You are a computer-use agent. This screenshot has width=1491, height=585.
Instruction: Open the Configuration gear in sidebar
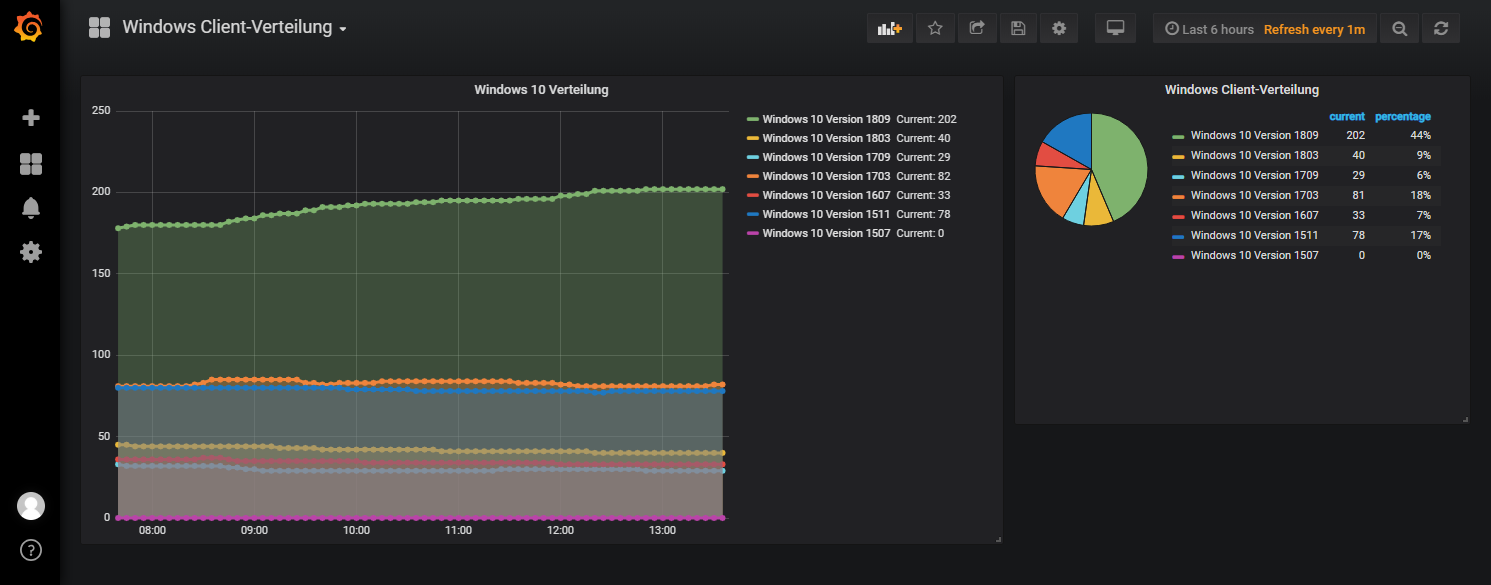31,251
